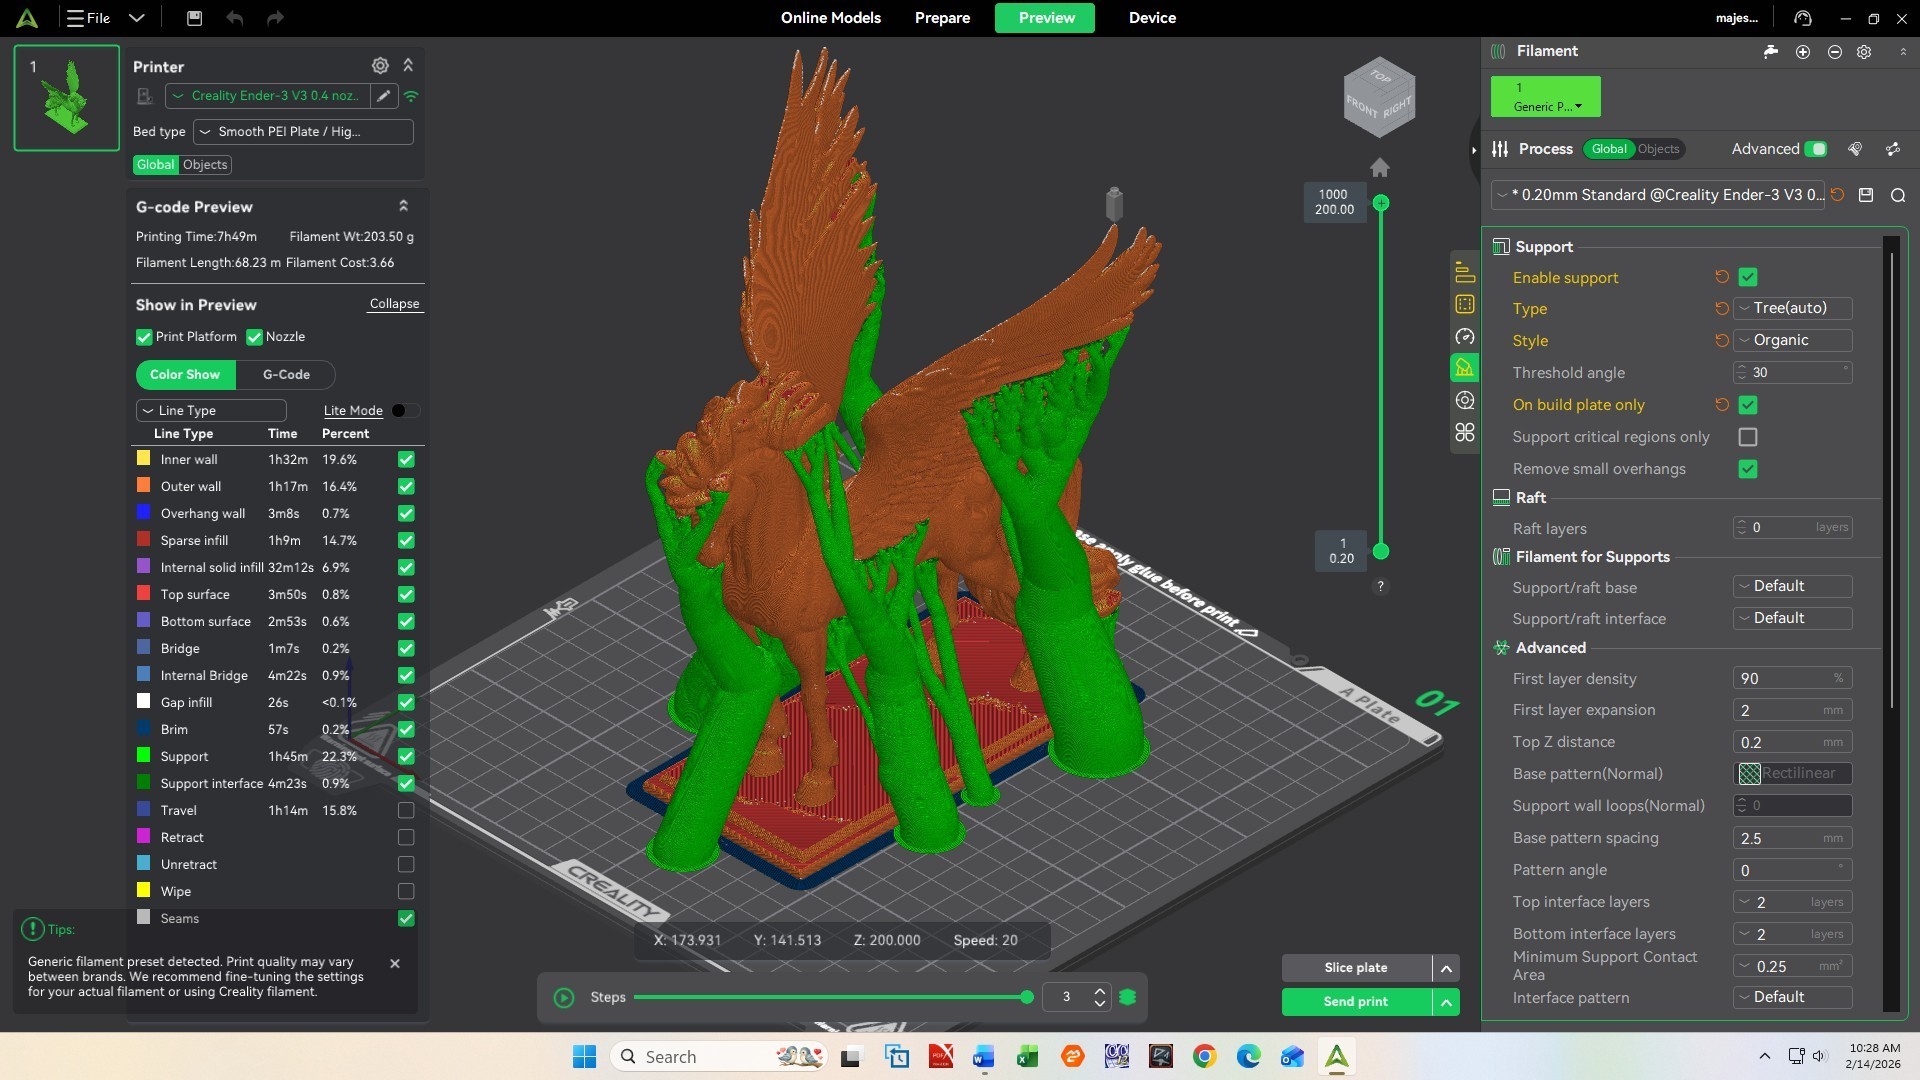Viewport: 1920px width, 1080px height.
Task: Open the Bed type dropdown
Action: (303, 132)
